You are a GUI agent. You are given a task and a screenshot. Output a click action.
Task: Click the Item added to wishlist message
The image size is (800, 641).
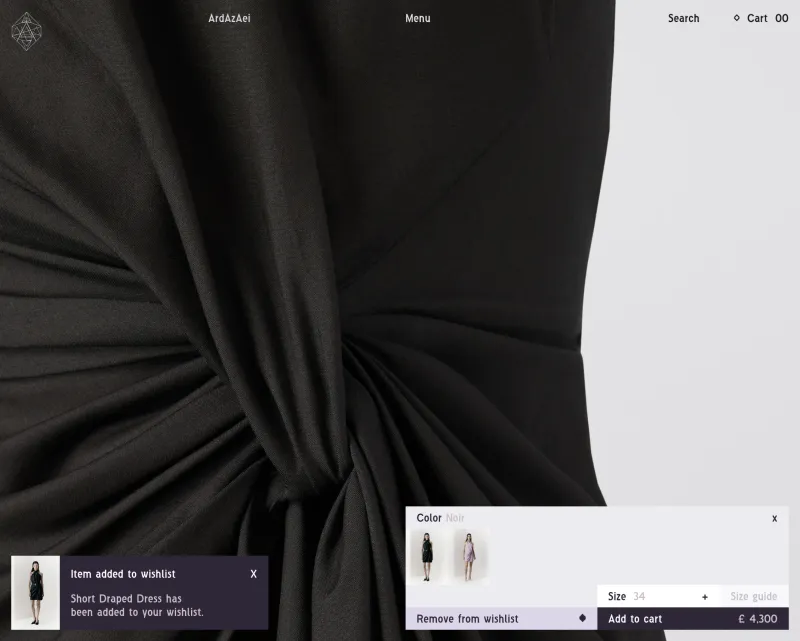[x=123, y=574]
